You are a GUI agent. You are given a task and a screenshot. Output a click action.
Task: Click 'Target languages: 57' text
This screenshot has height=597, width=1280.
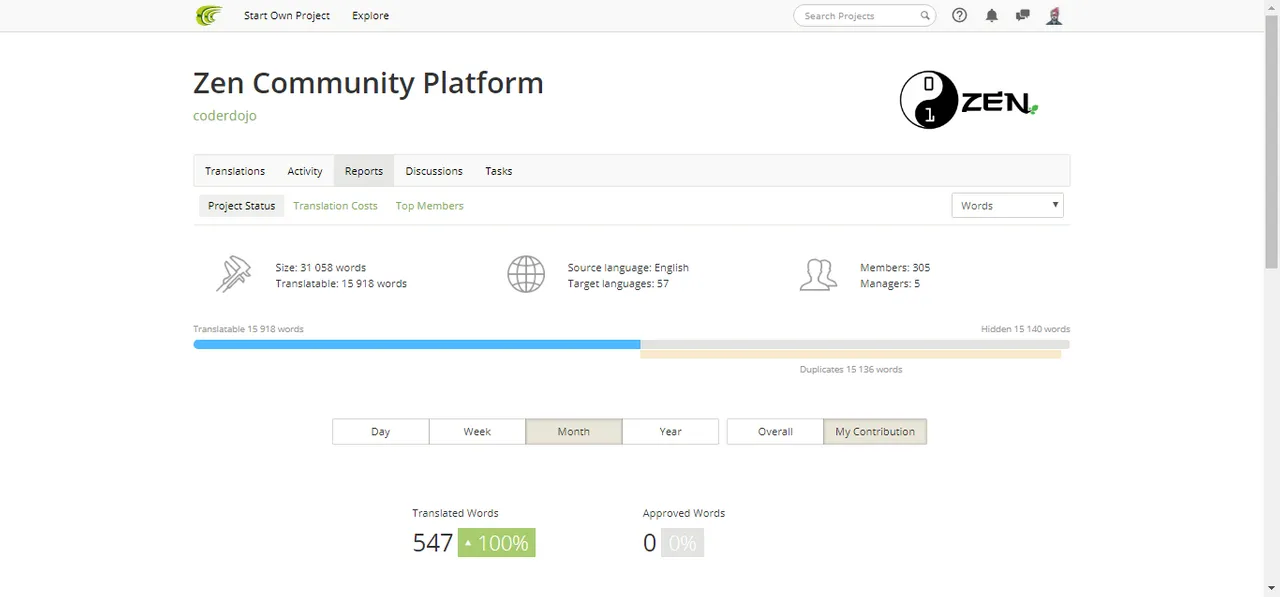(618, 284)
